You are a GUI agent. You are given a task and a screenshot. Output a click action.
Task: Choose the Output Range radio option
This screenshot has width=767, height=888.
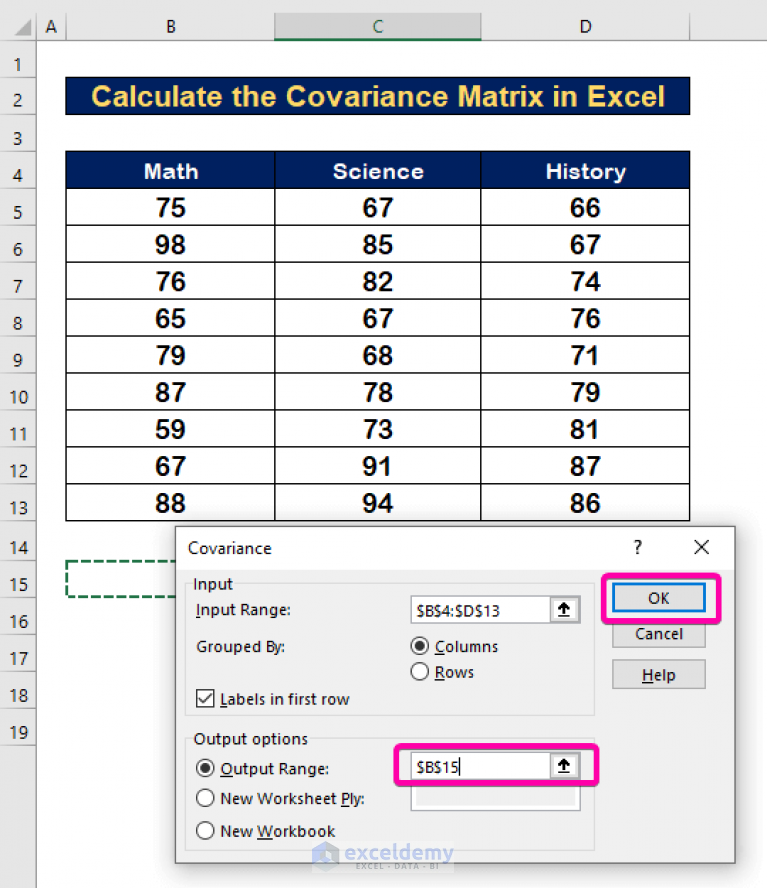[205, 769]
